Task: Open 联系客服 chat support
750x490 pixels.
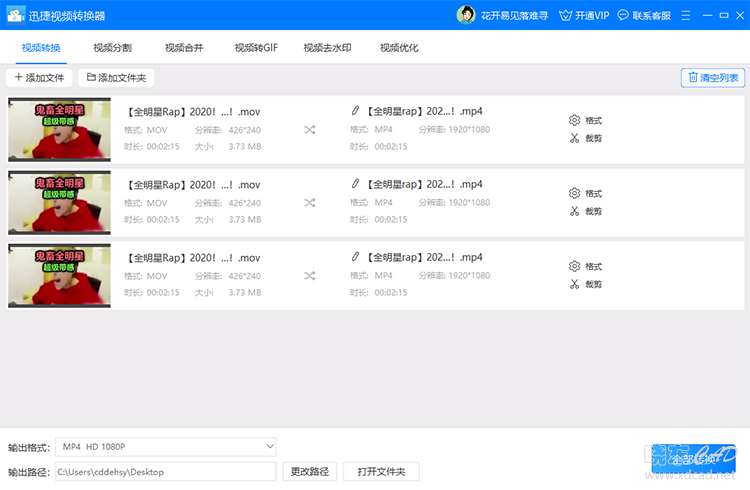Action: pos(644,16)
